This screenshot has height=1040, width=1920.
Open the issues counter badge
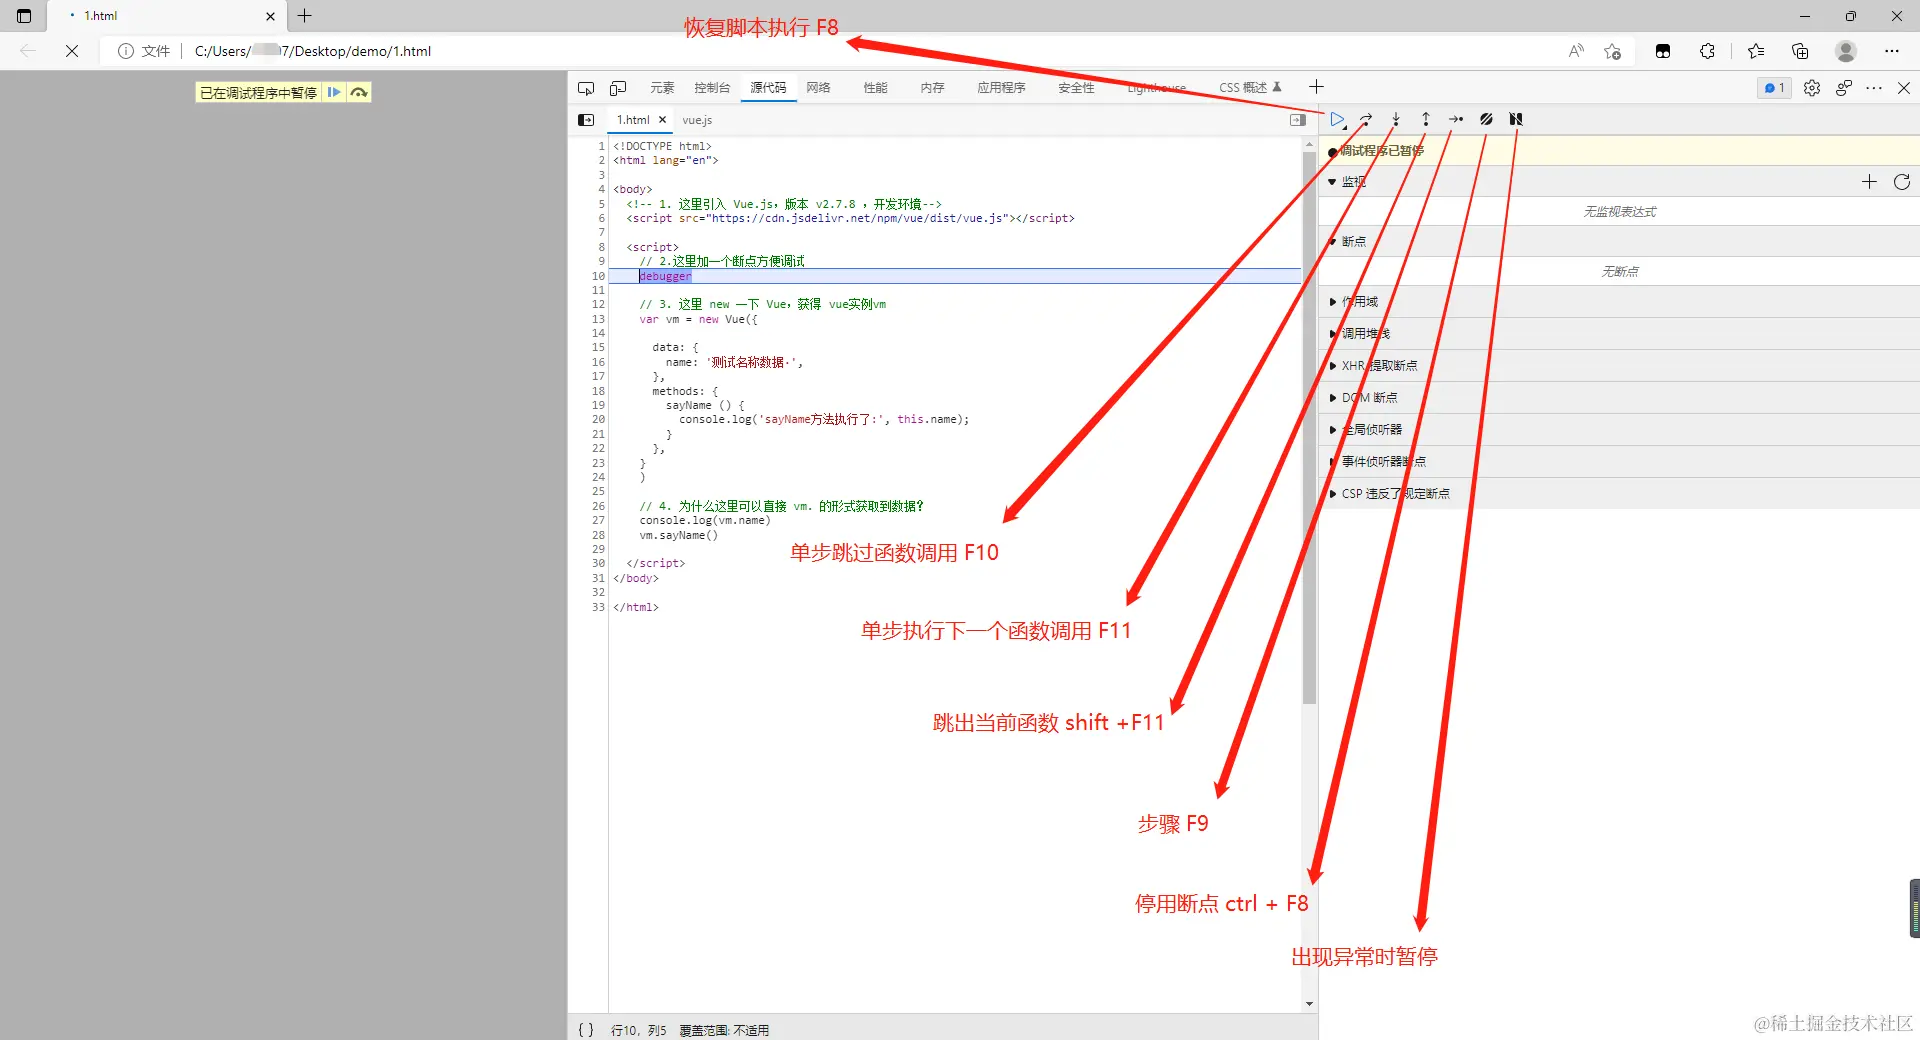[x=1775, y=88]
